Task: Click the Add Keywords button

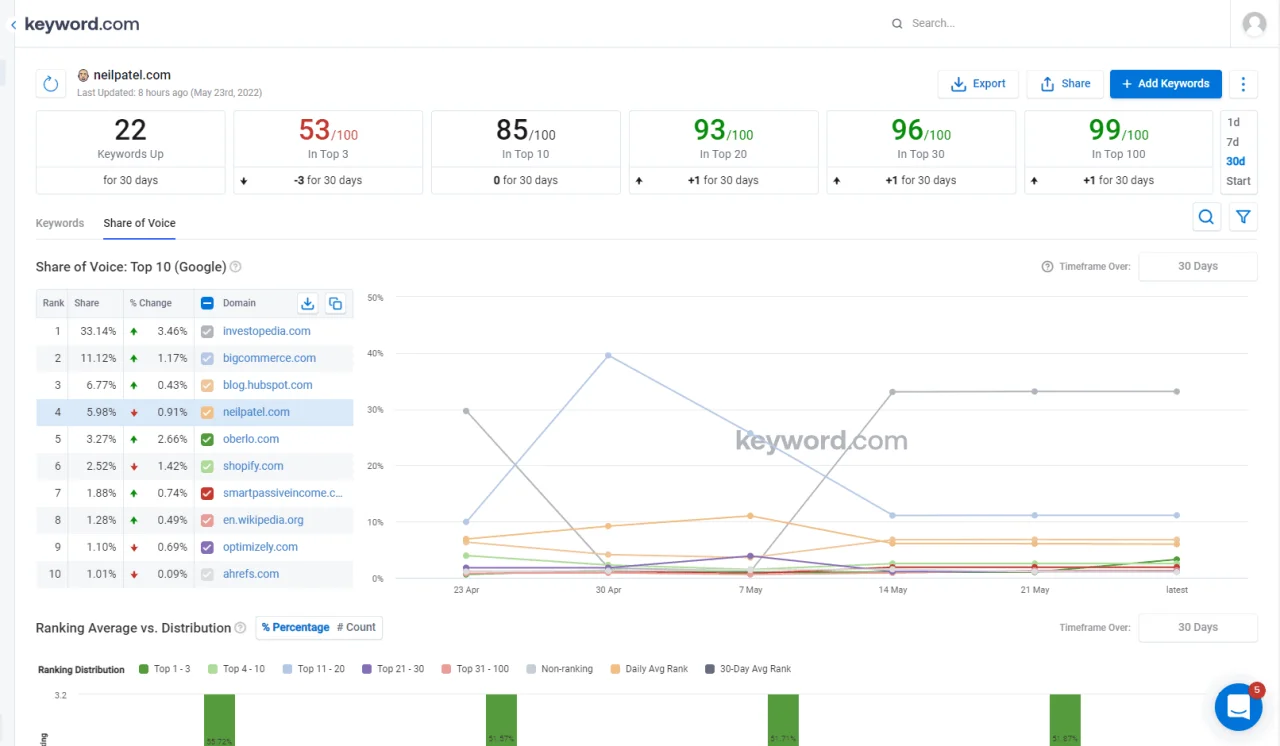Action: click(x=1165, y=84)
